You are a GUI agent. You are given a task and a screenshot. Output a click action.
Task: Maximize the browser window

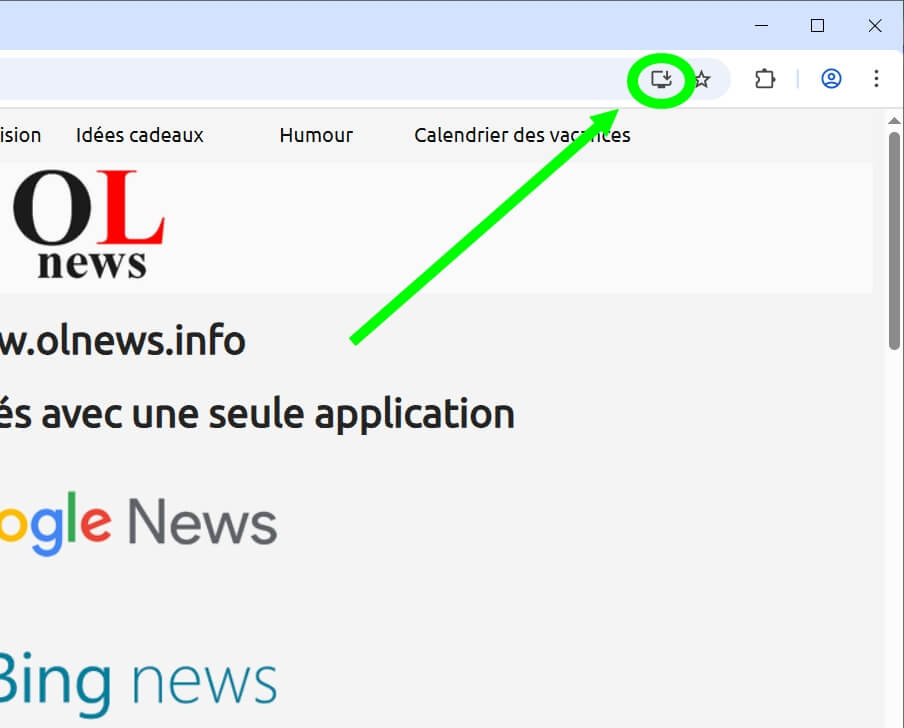click(818, 26)
